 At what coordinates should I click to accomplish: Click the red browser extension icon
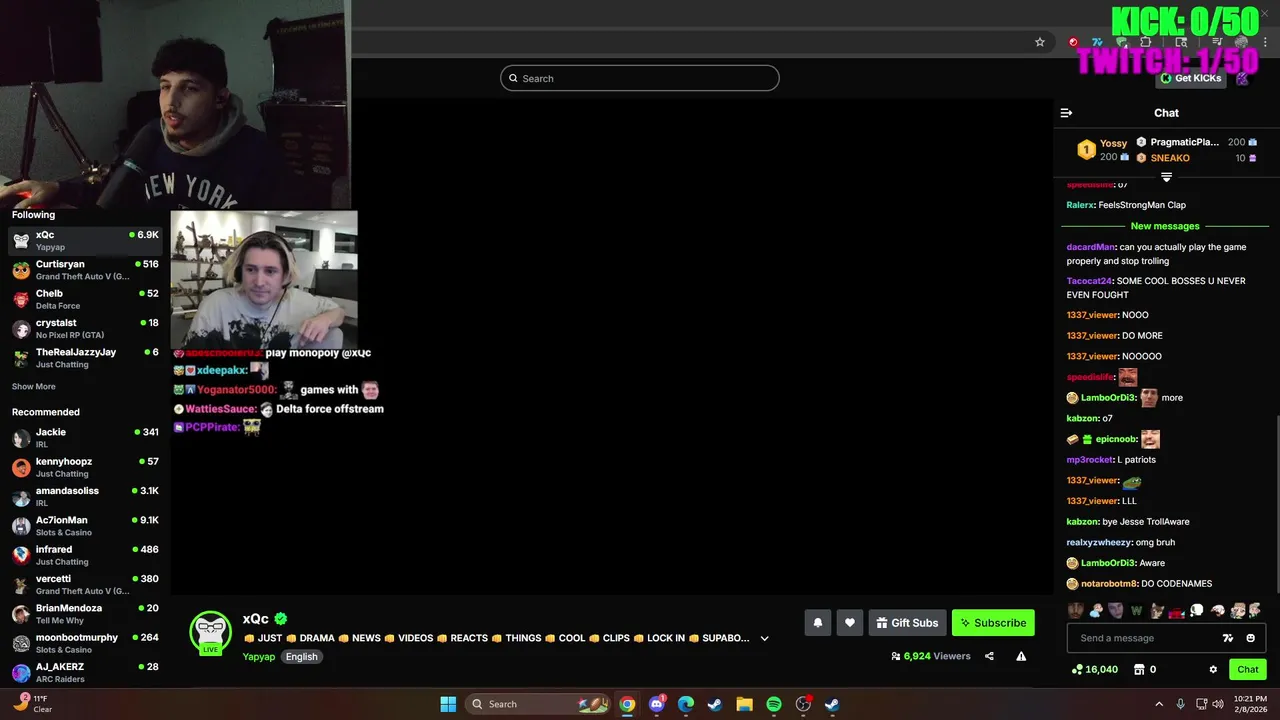(x=1073, y=42)
